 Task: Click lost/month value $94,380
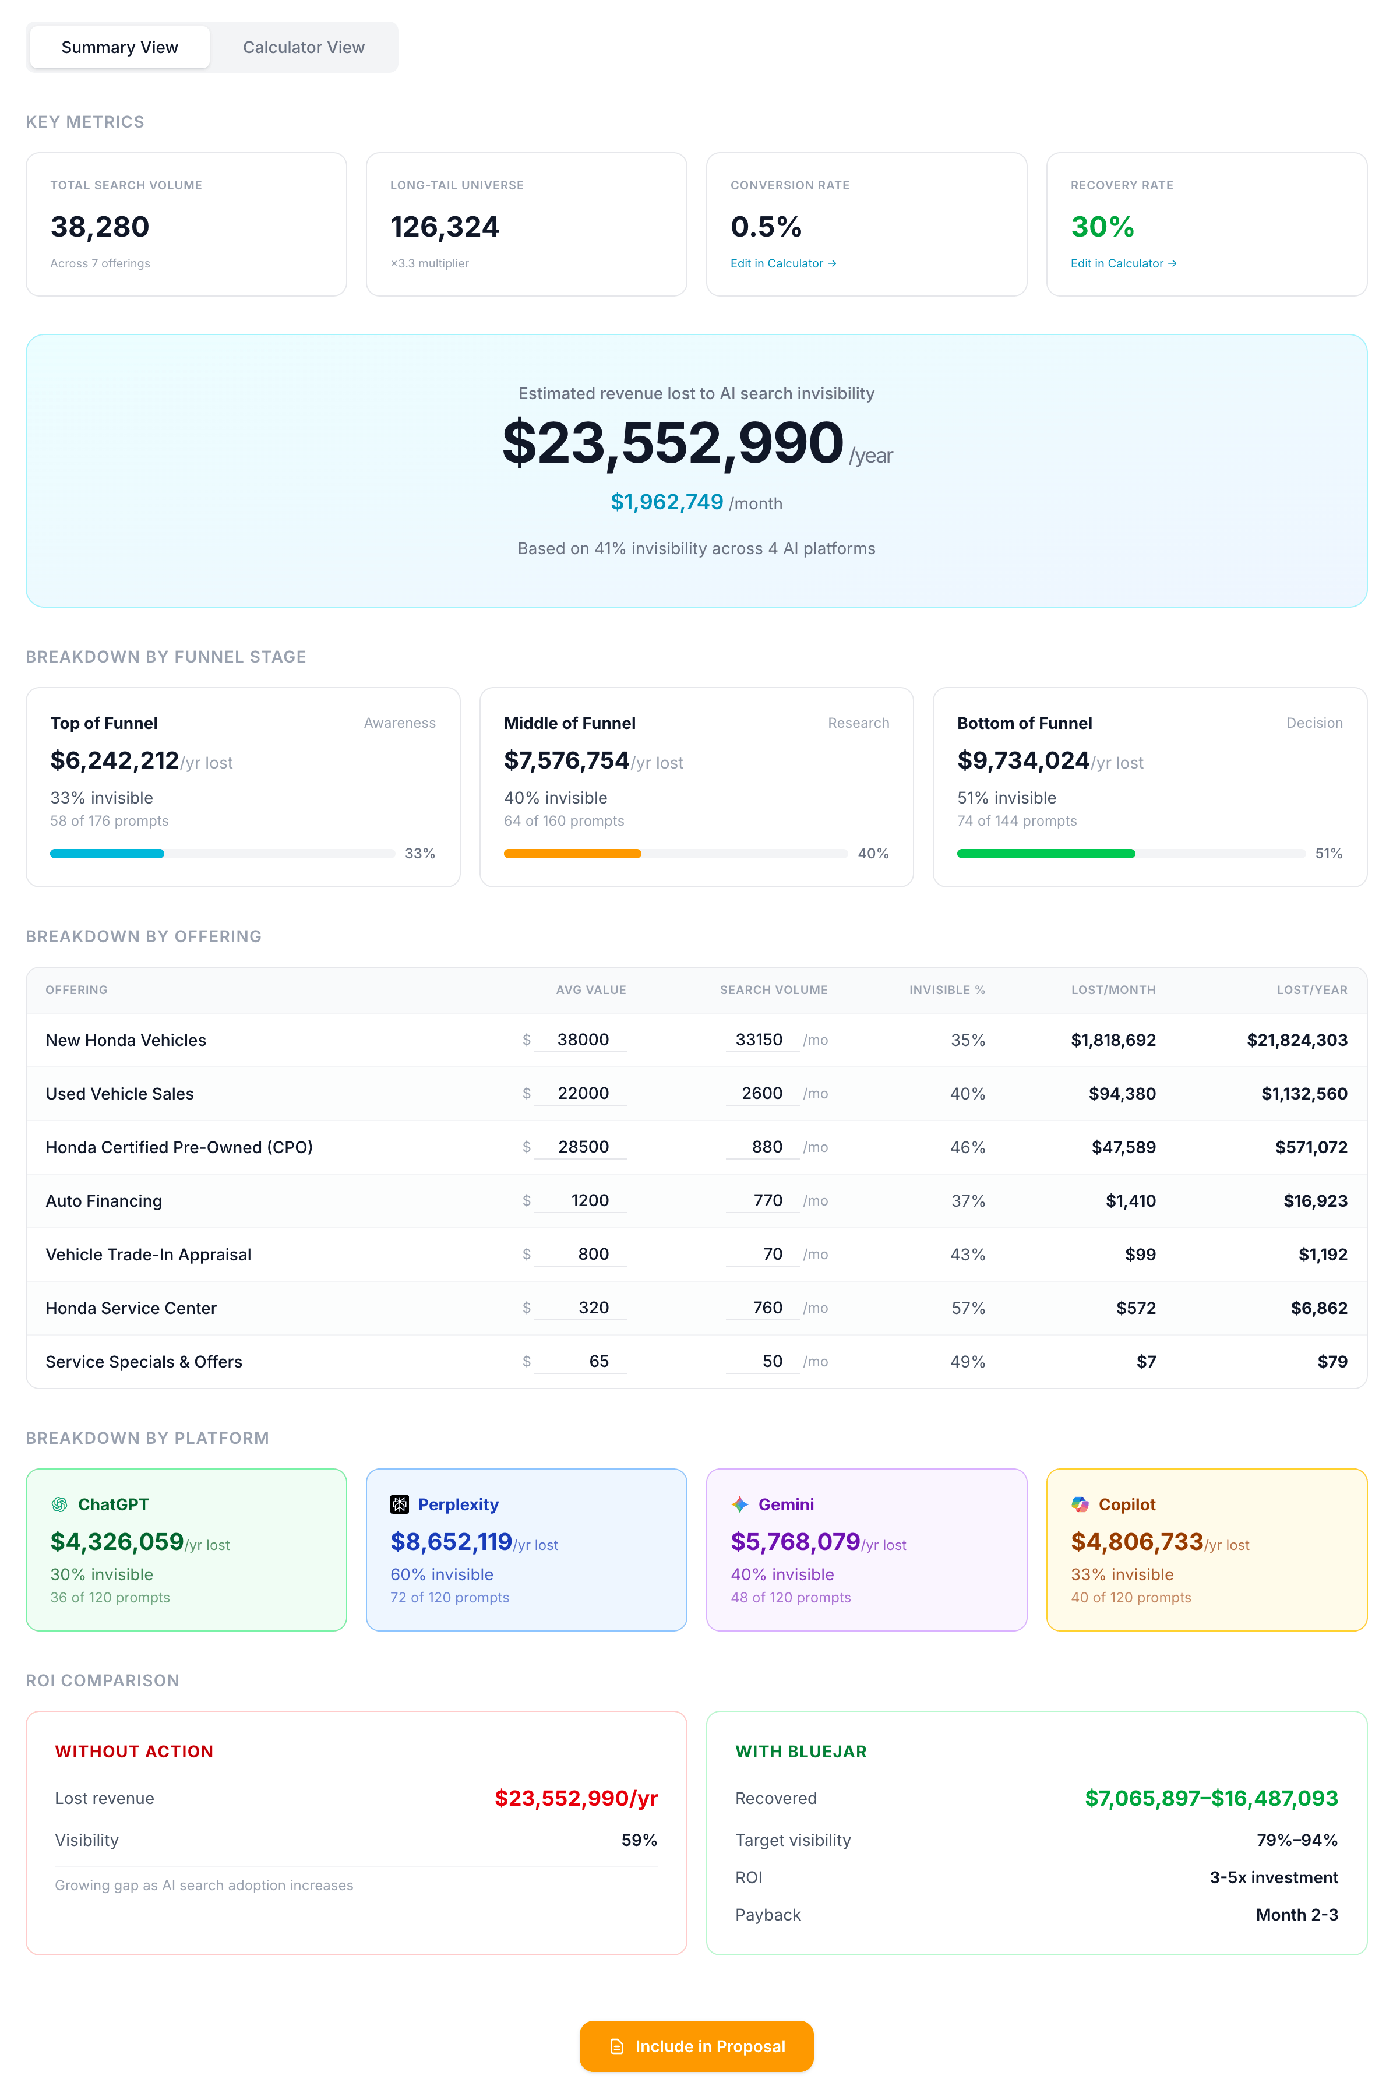[1122, 1094]
